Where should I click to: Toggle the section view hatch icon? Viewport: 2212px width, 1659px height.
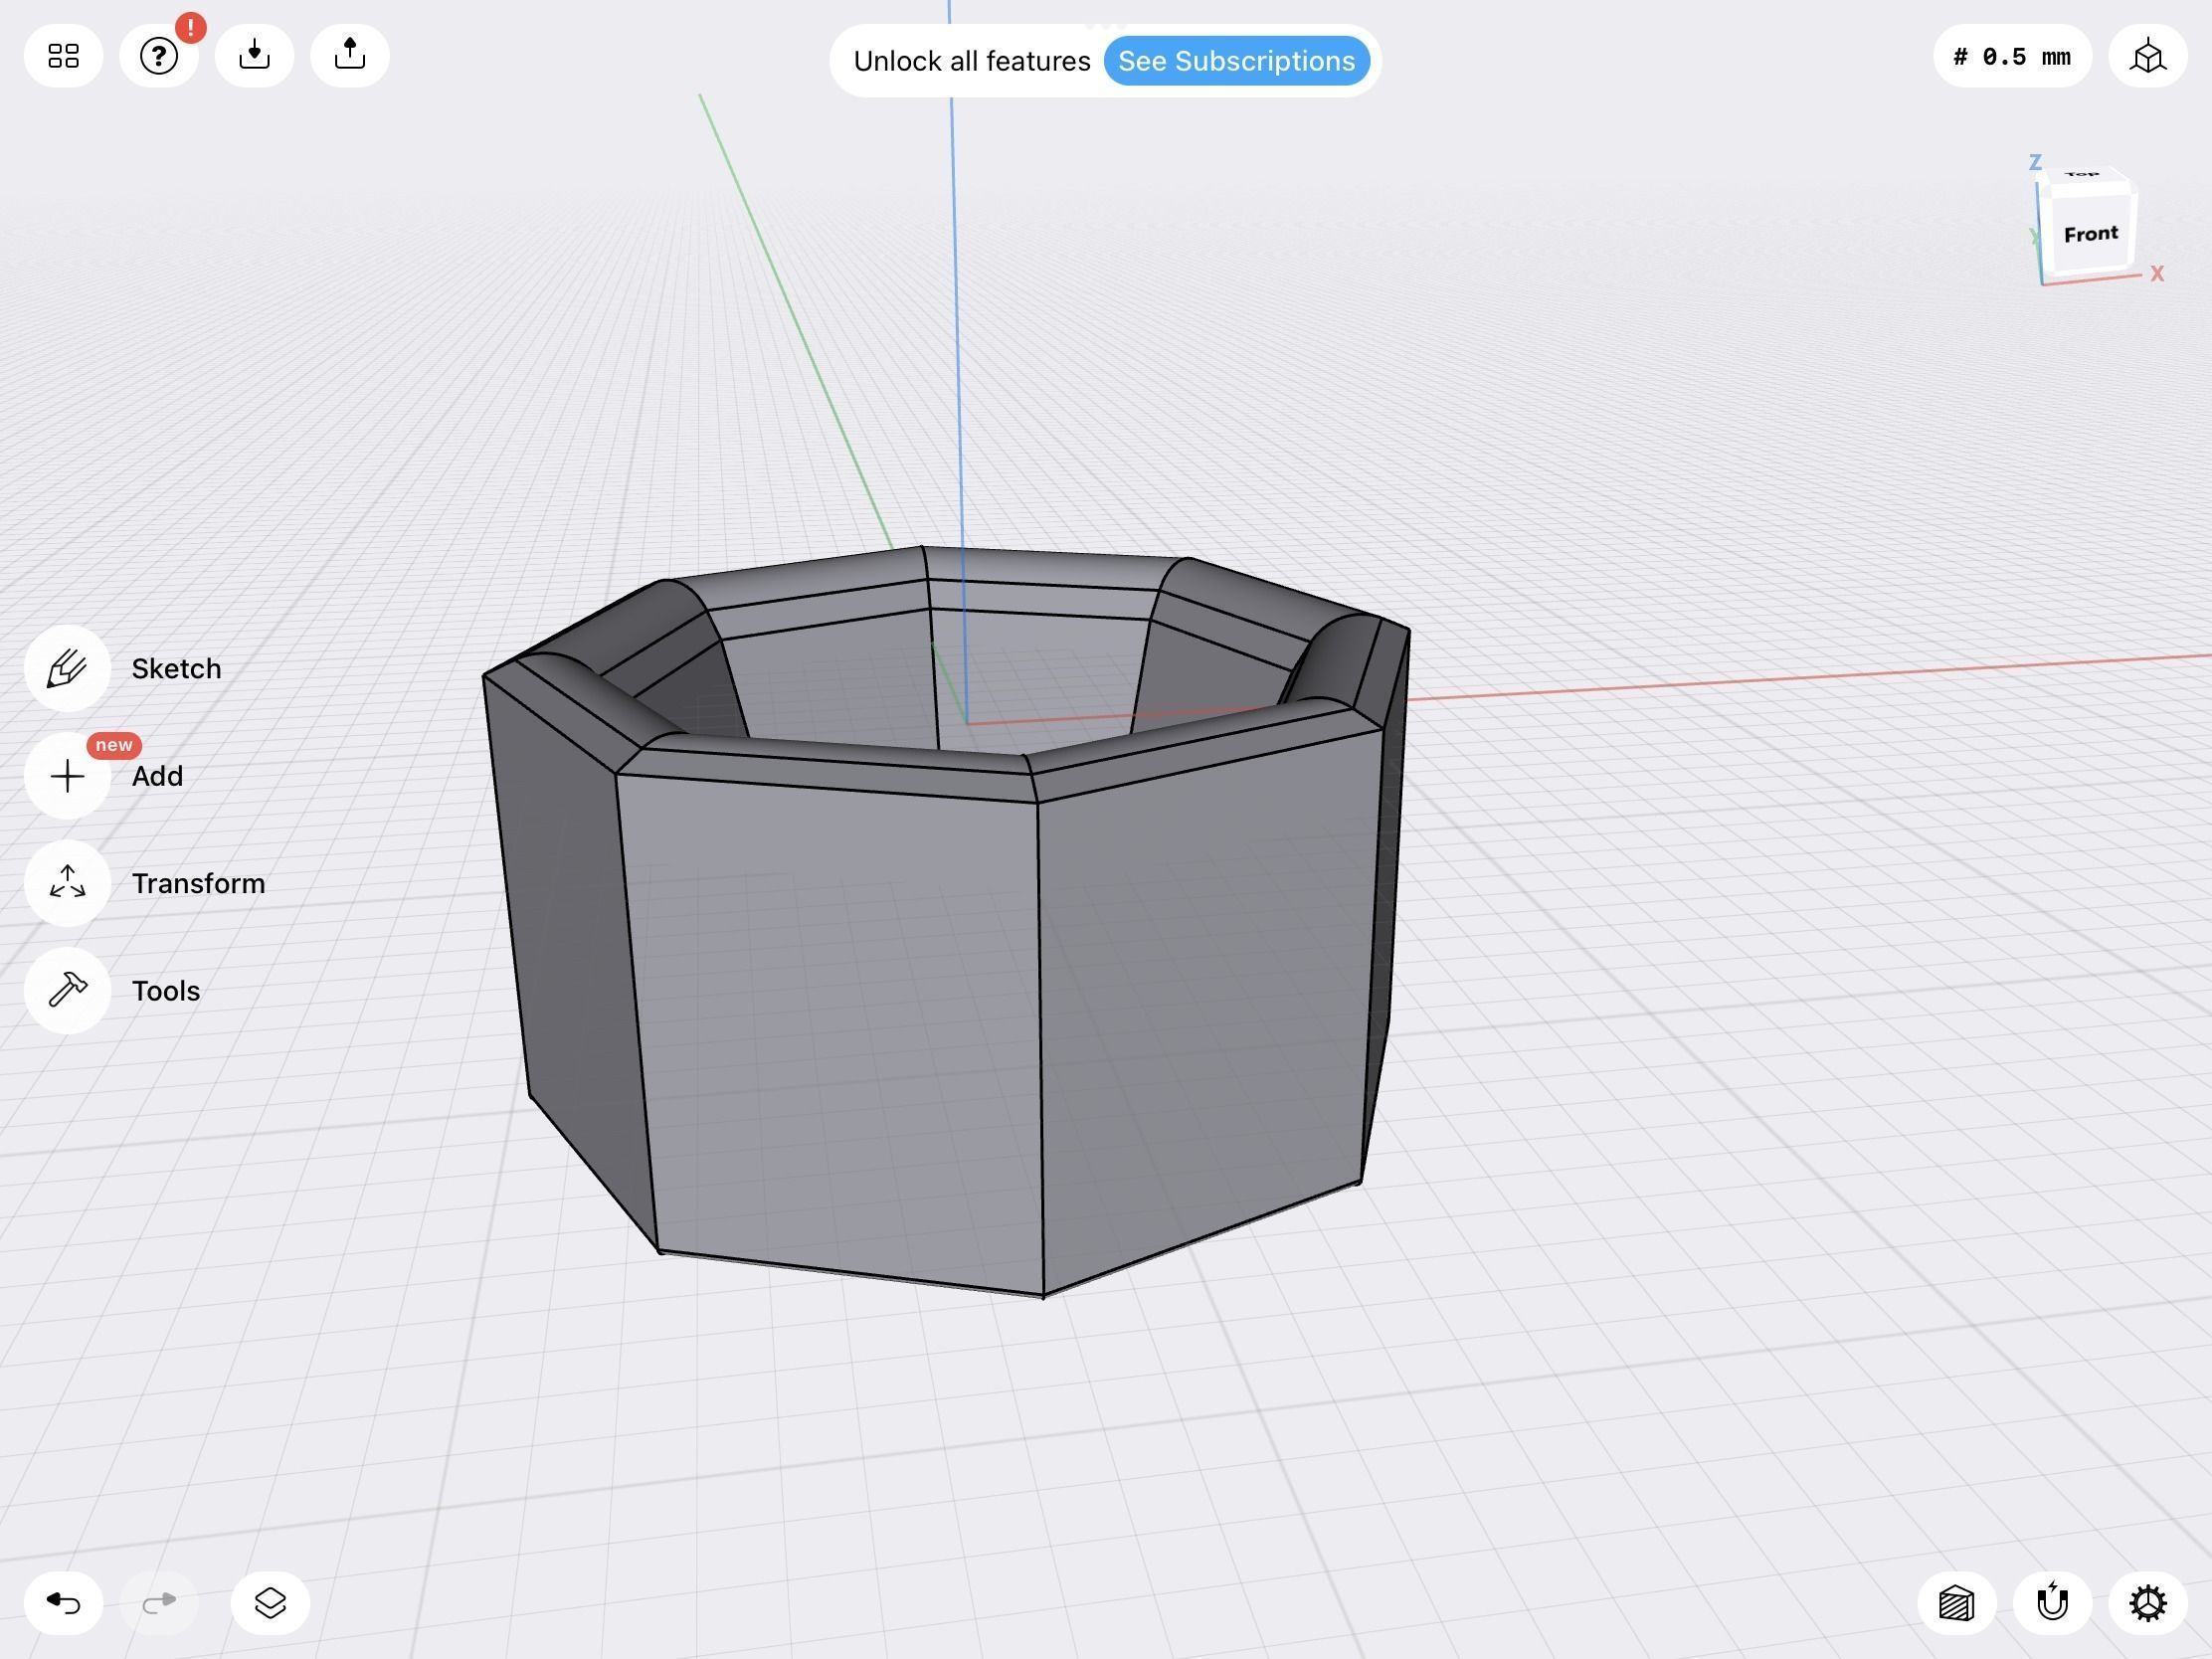point(1957,1603)
